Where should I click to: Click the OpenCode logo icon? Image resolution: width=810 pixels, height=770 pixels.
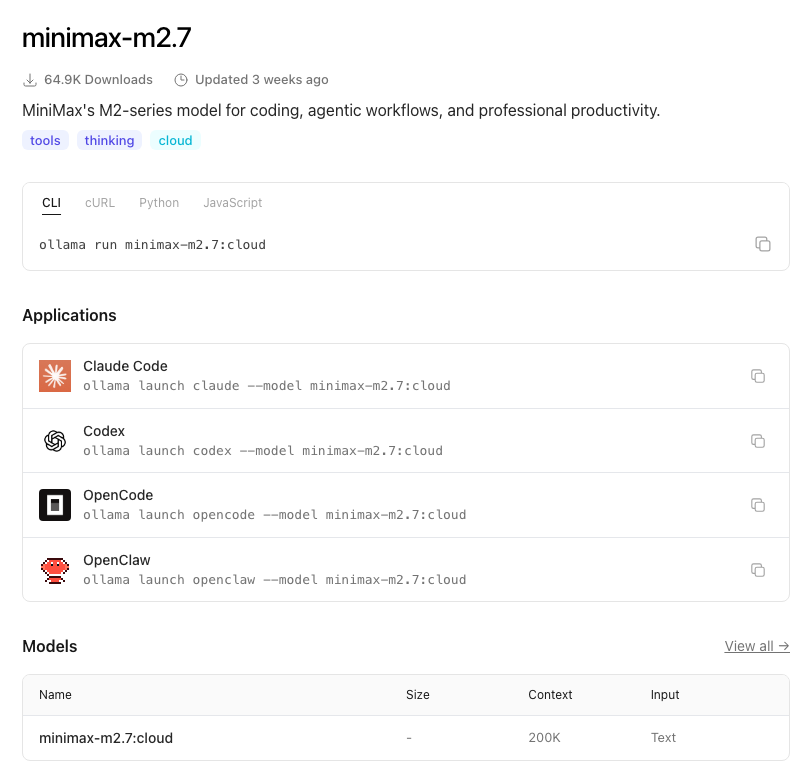(x=55, y=505)
